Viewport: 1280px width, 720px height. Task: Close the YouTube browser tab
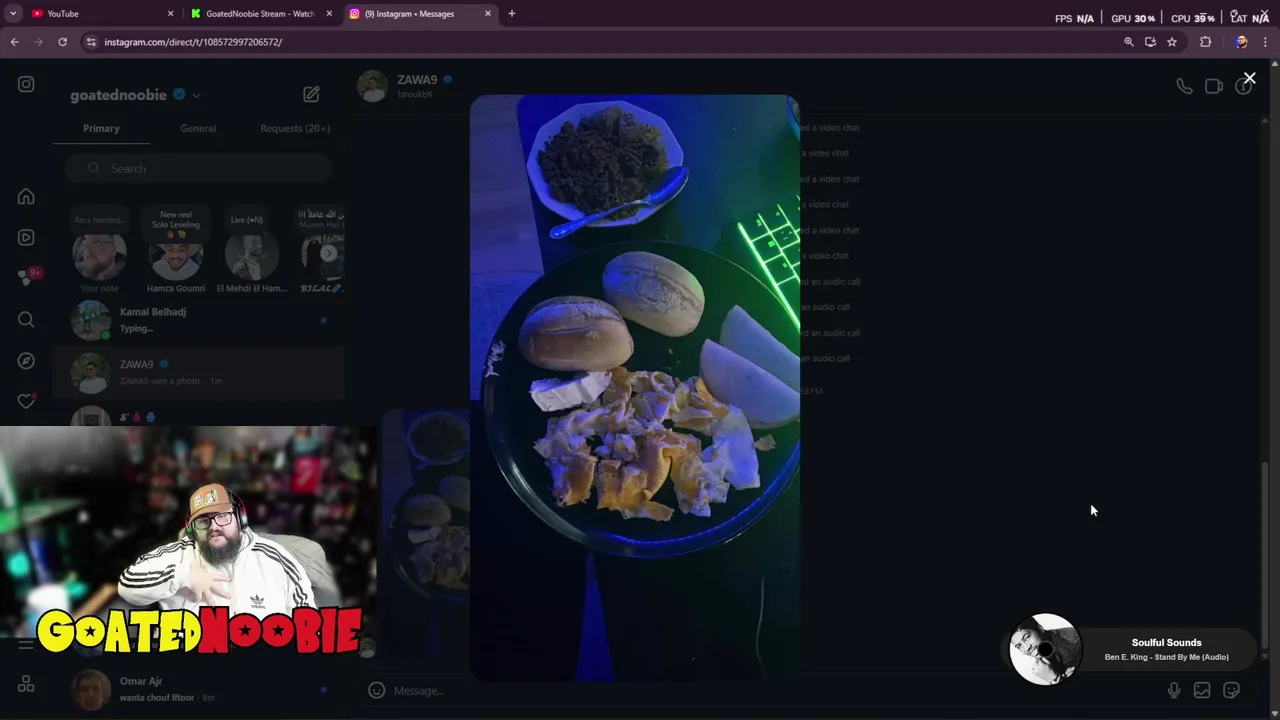[170, 14]
